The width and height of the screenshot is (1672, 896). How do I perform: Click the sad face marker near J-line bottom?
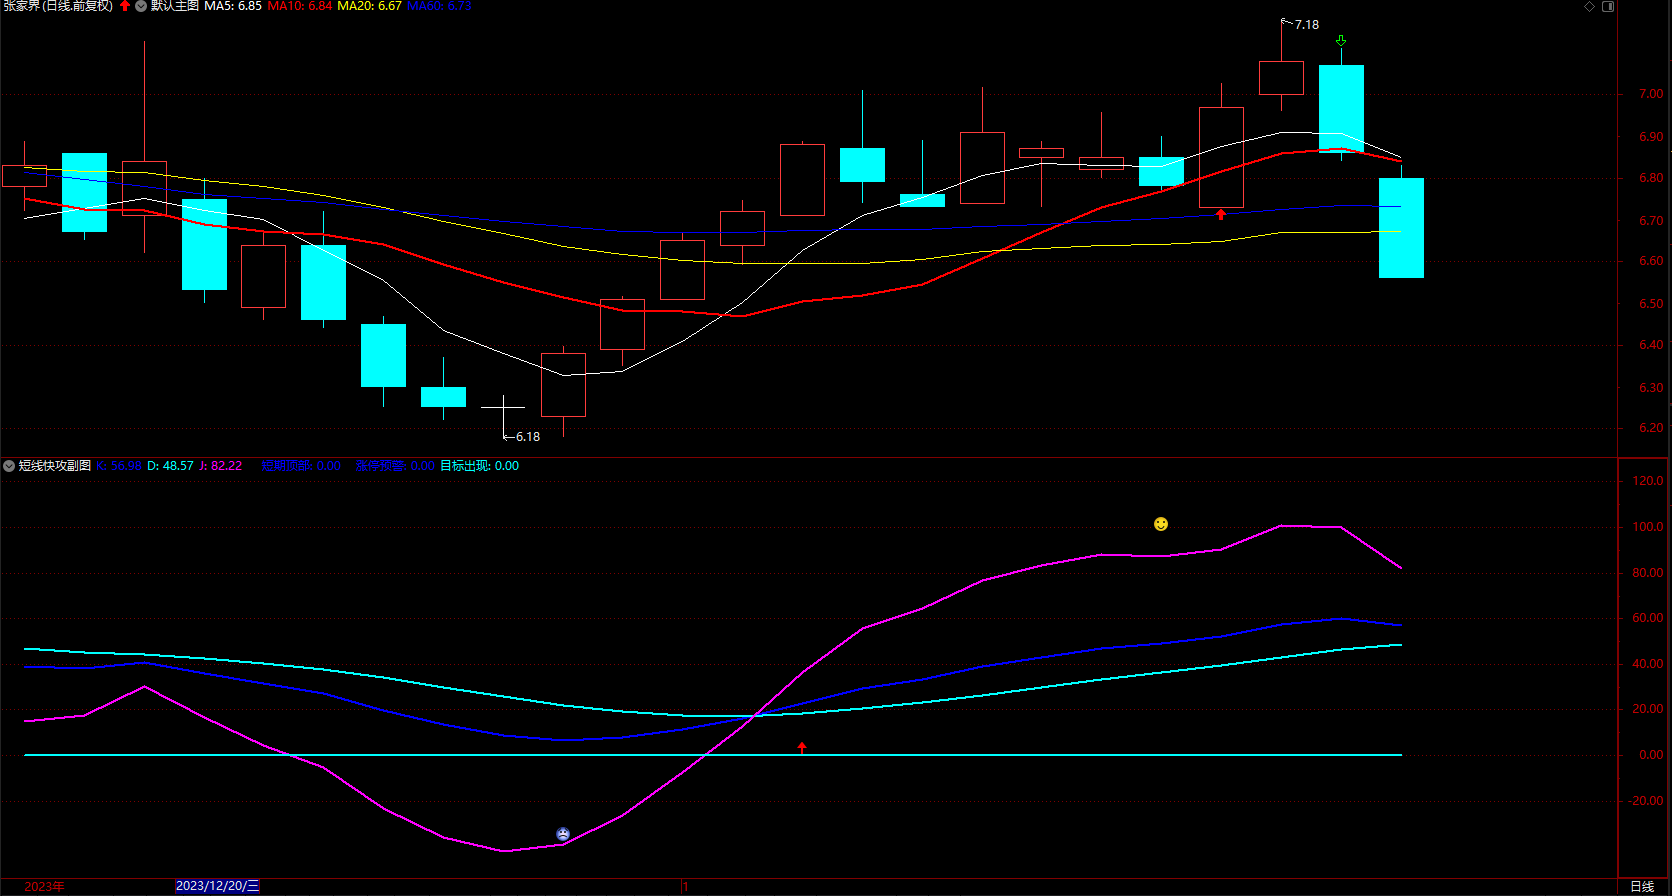click(563, 834)
